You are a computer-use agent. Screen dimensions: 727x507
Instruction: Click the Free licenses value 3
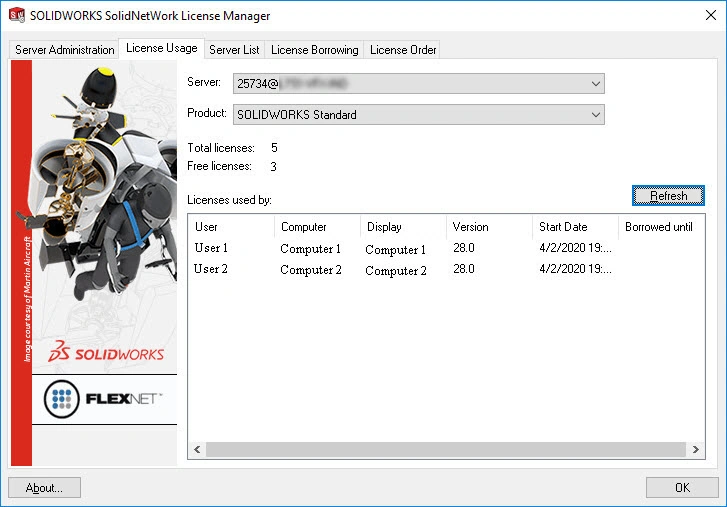click(274, 166)
